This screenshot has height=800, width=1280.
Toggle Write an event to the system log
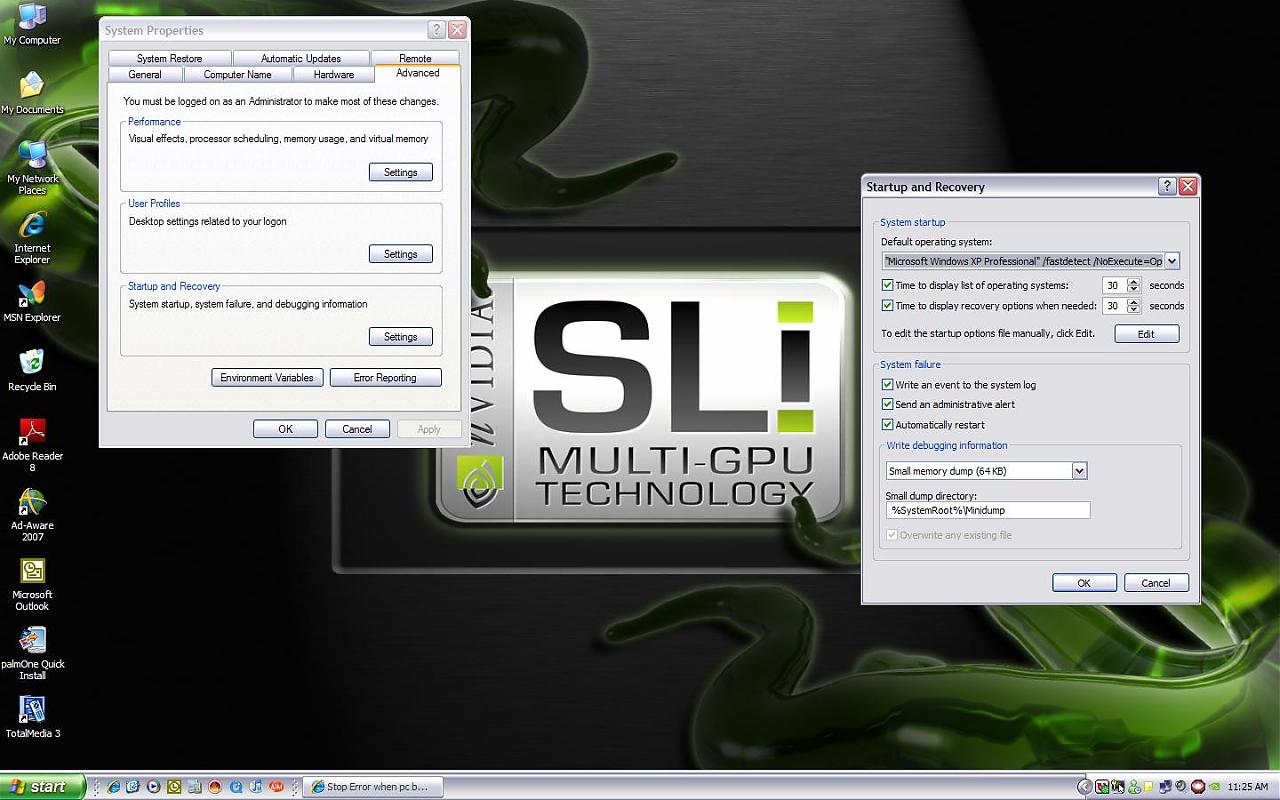(887, 385)
